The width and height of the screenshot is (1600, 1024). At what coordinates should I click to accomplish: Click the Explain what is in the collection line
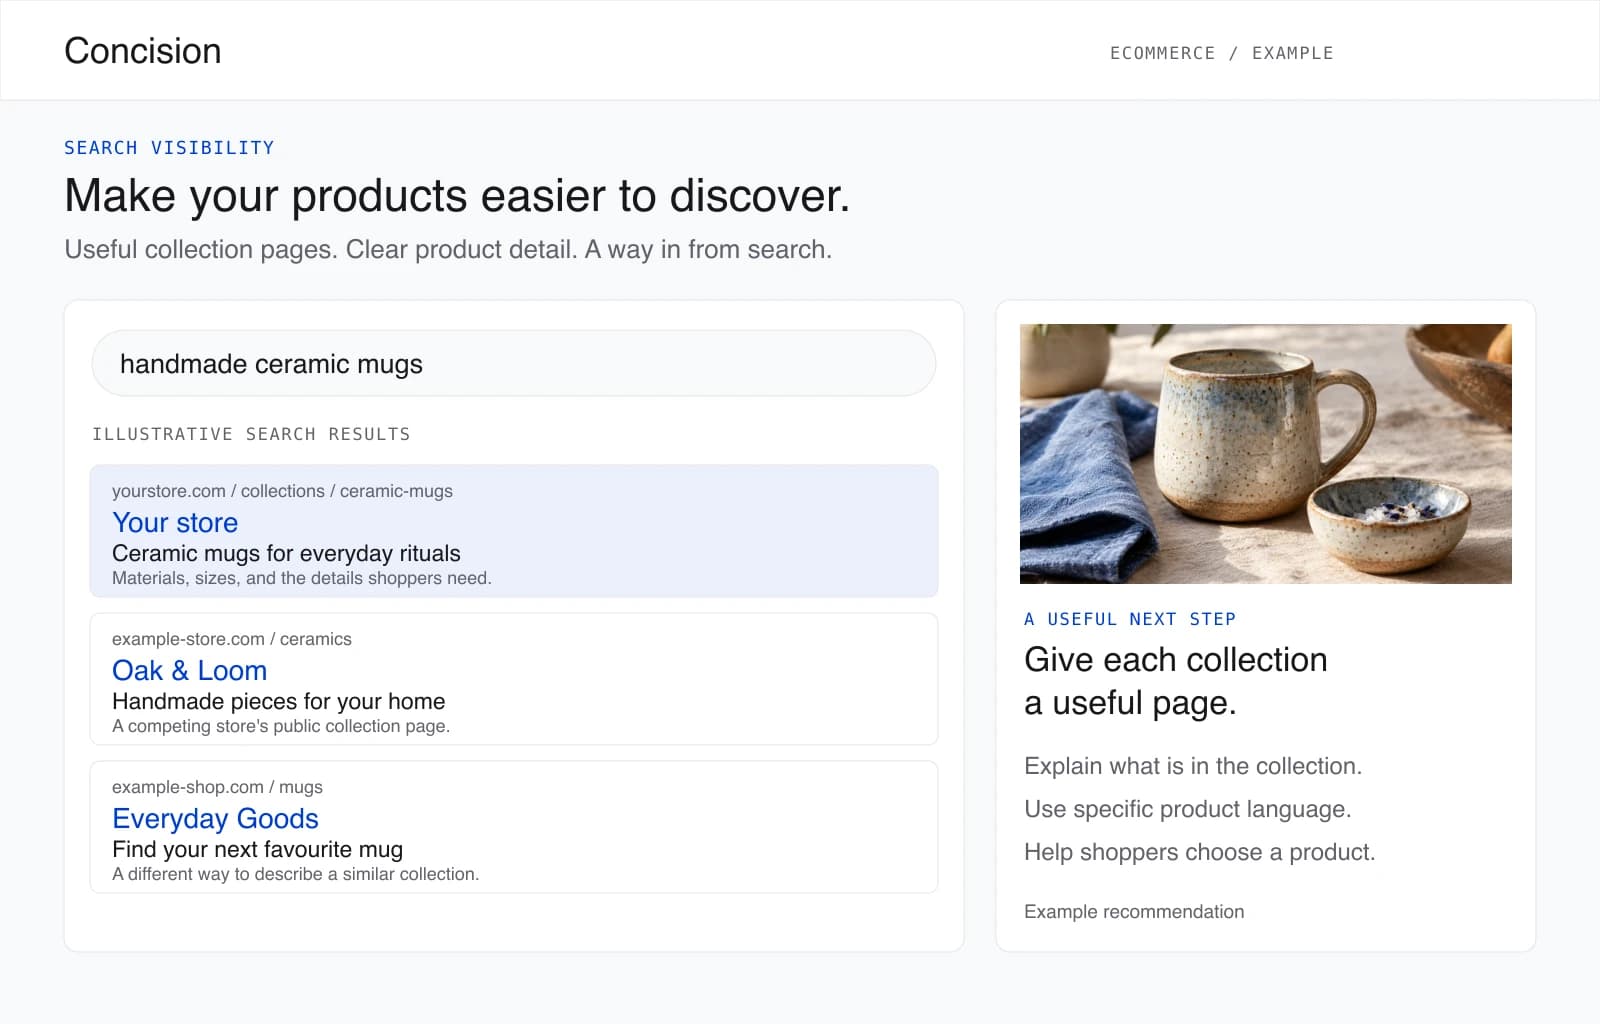(x=1193, y=766)
